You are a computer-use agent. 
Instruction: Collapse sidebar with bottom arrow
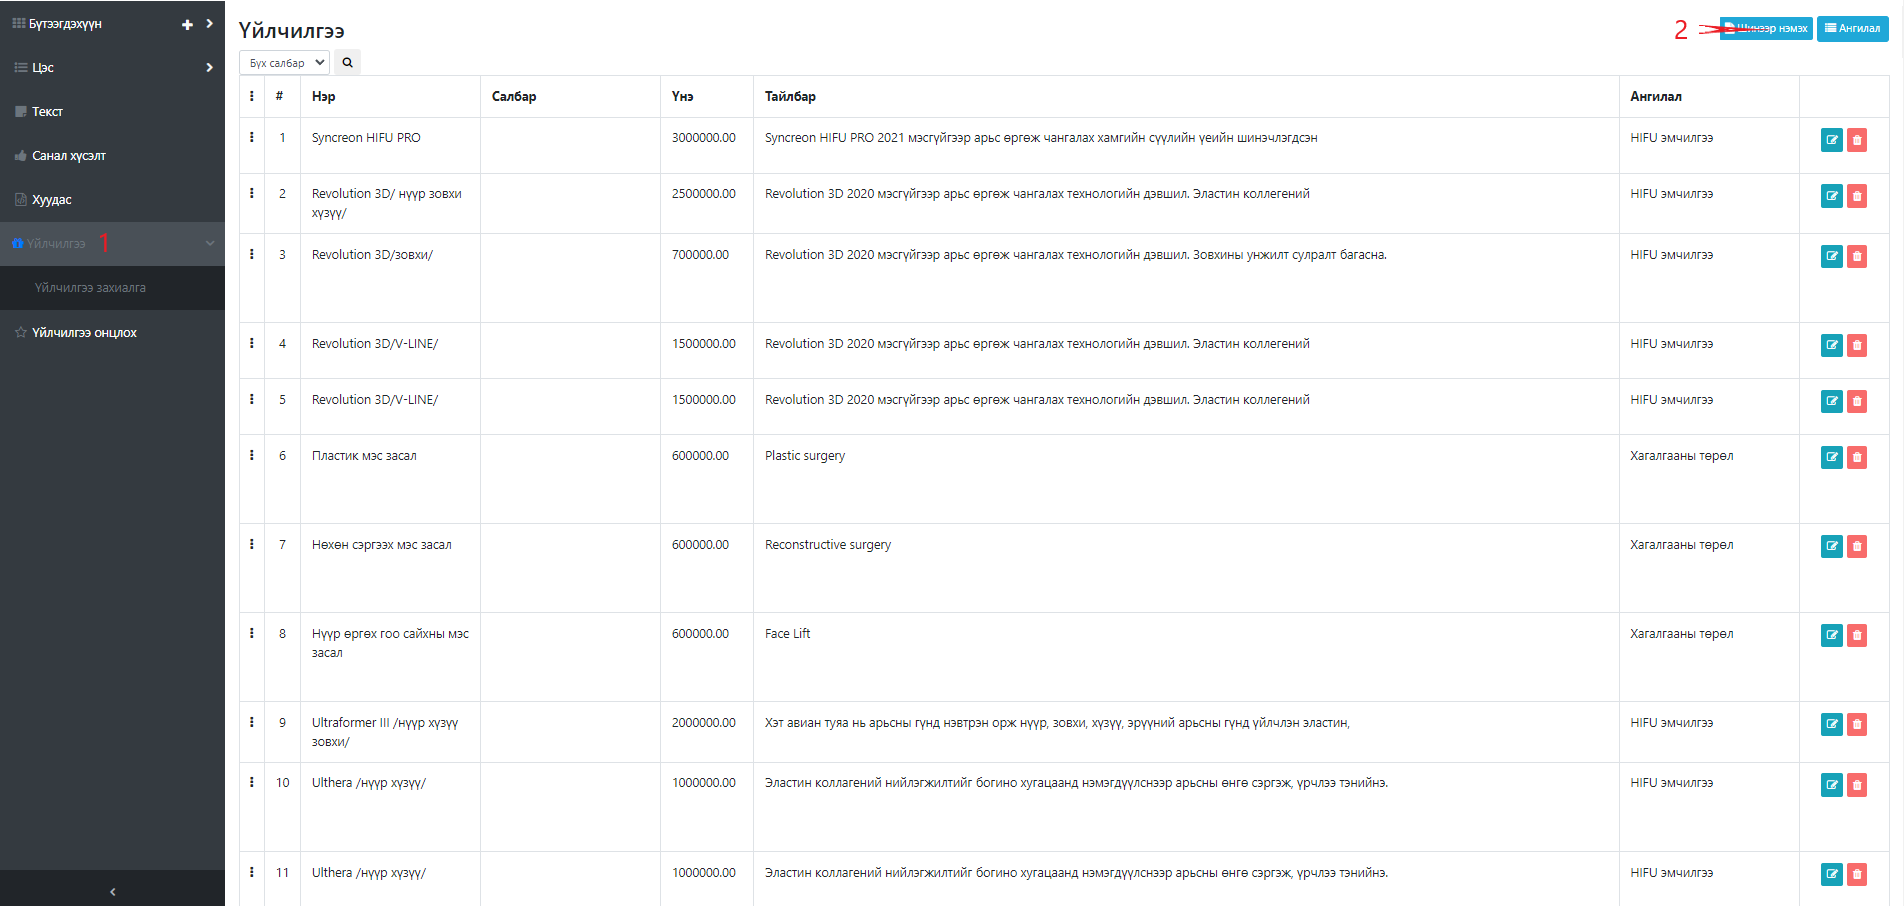point(112,891)
